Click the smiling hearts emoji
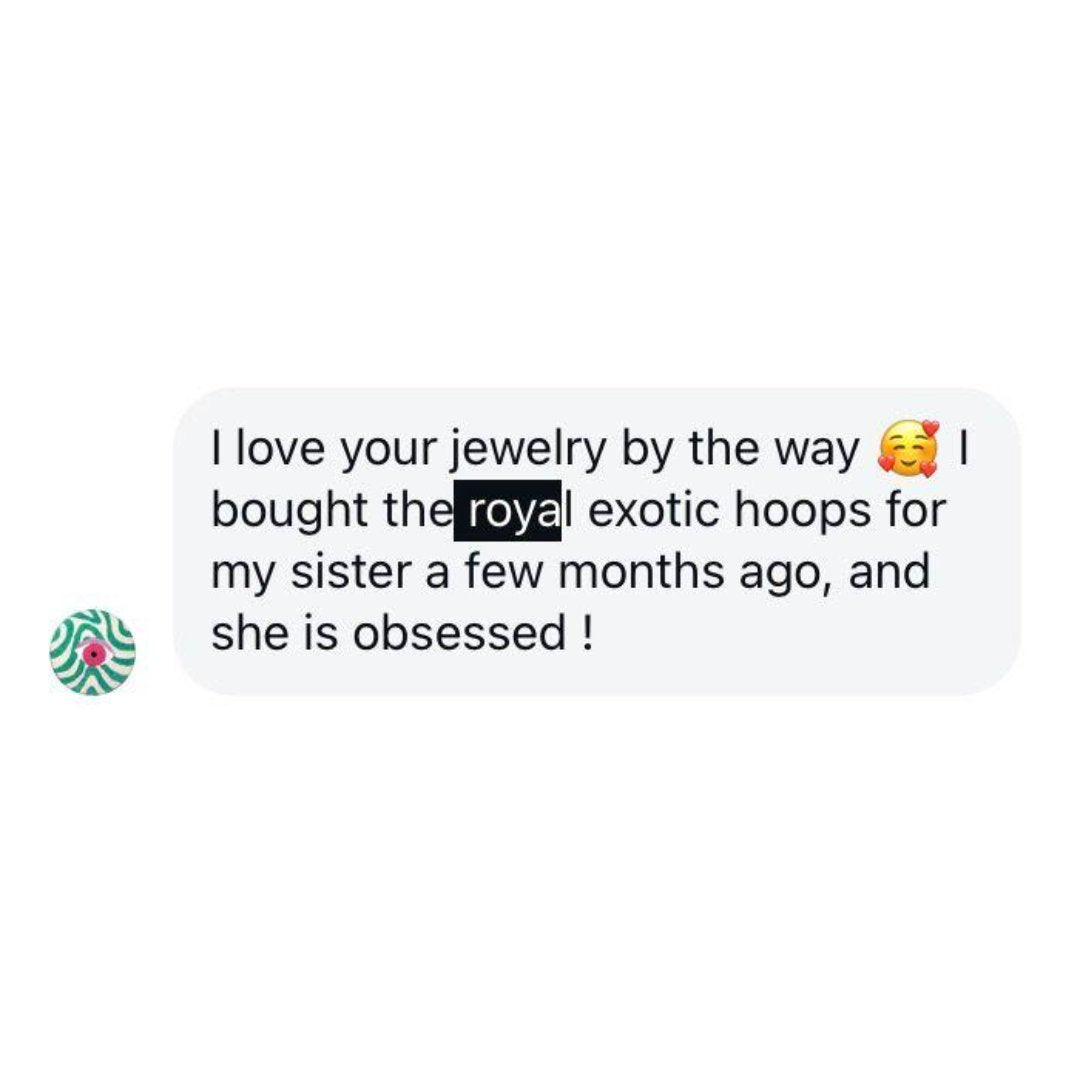 908,448
